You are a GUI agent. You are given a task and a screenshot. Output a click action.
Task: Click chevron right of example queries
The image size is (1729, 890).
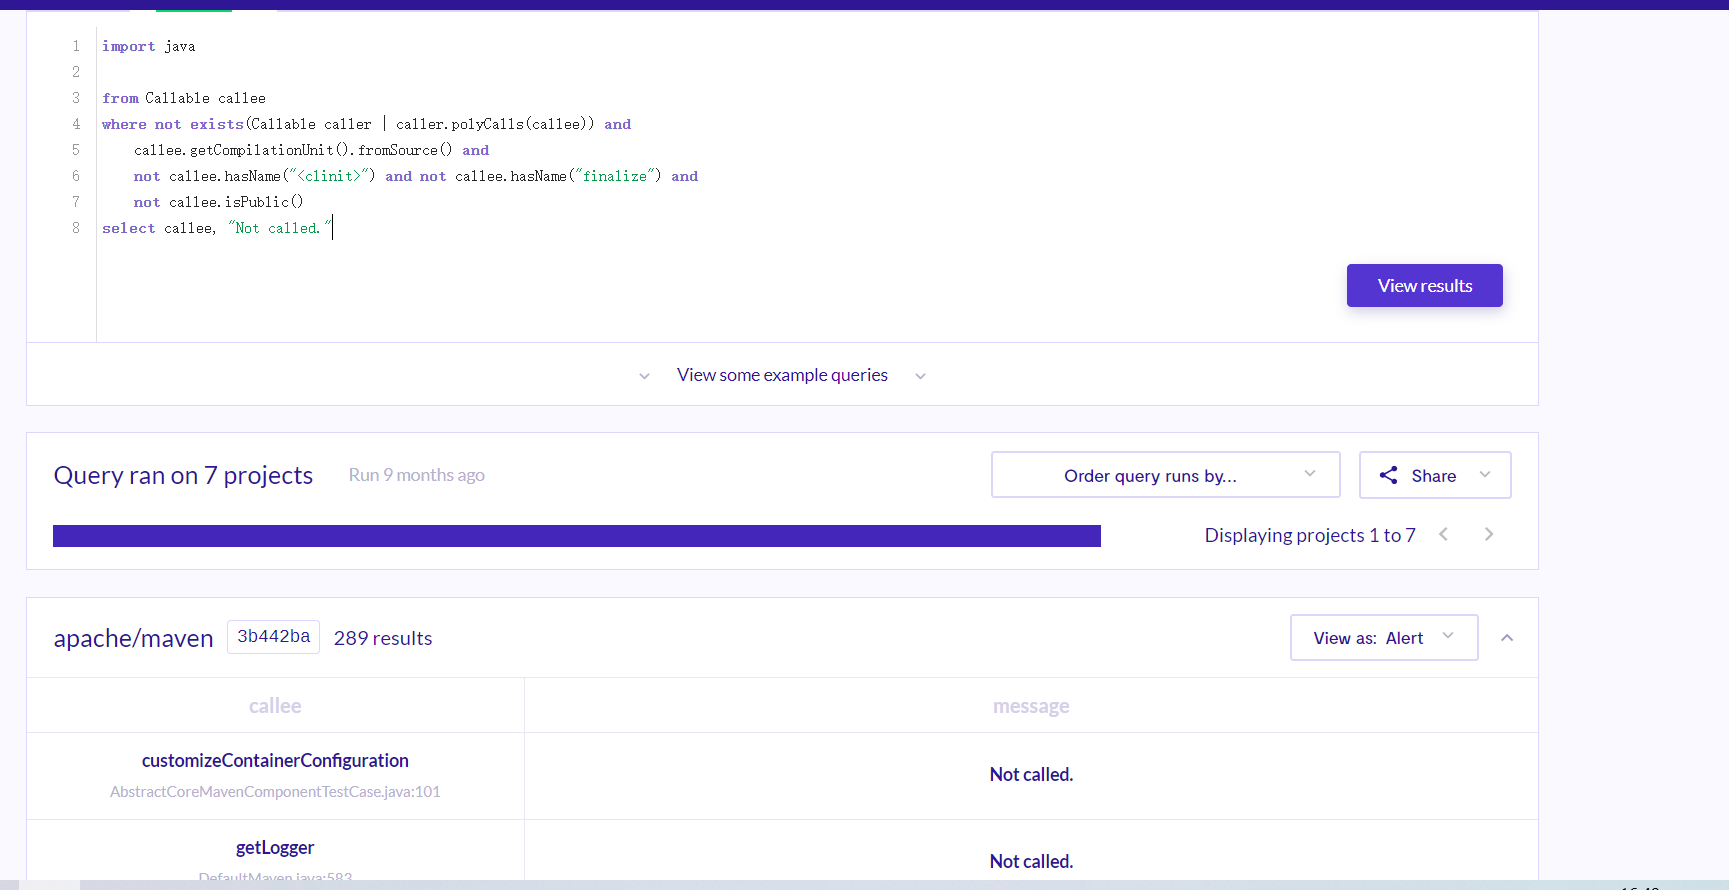tap(920, 376)
